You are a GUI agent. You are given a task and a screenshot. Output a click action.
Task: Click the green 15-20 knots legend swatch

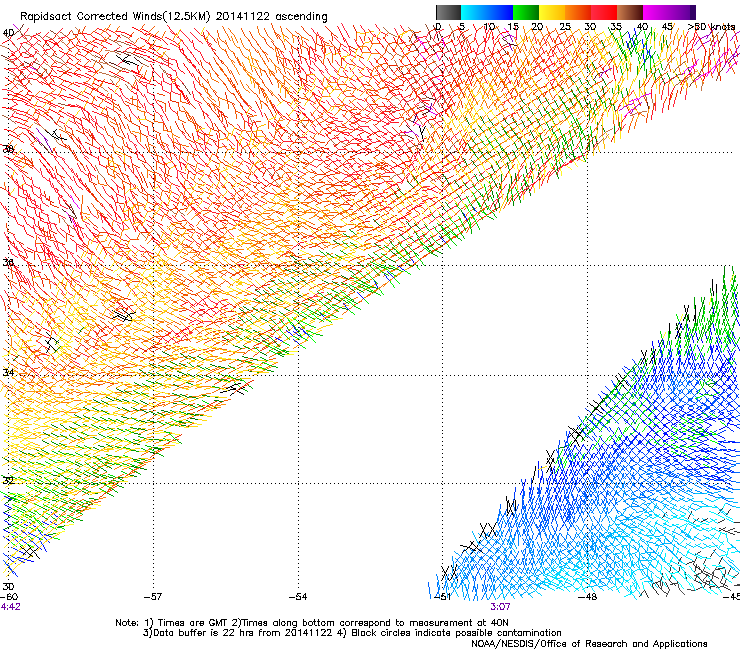click(x=526, y=12)
